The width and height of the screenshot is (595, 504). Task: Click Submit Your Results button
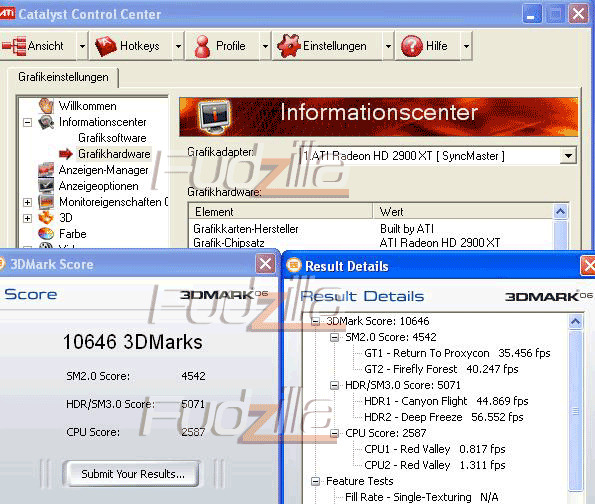[x=131, y=474]
